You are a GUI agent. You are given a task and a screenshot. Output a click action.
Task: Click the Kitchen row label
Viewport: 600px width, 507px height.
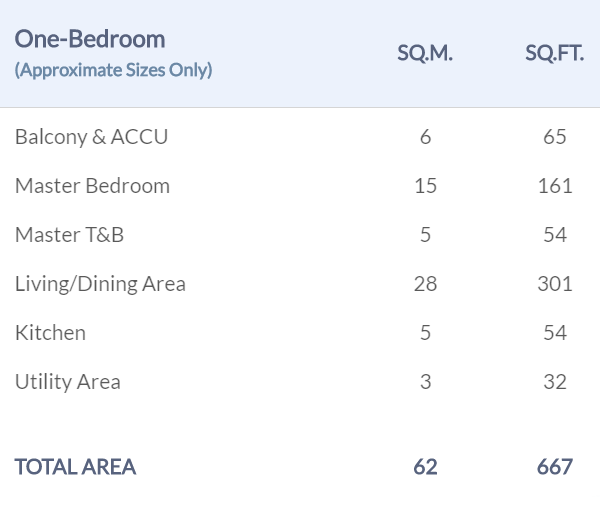click(50, 333)
